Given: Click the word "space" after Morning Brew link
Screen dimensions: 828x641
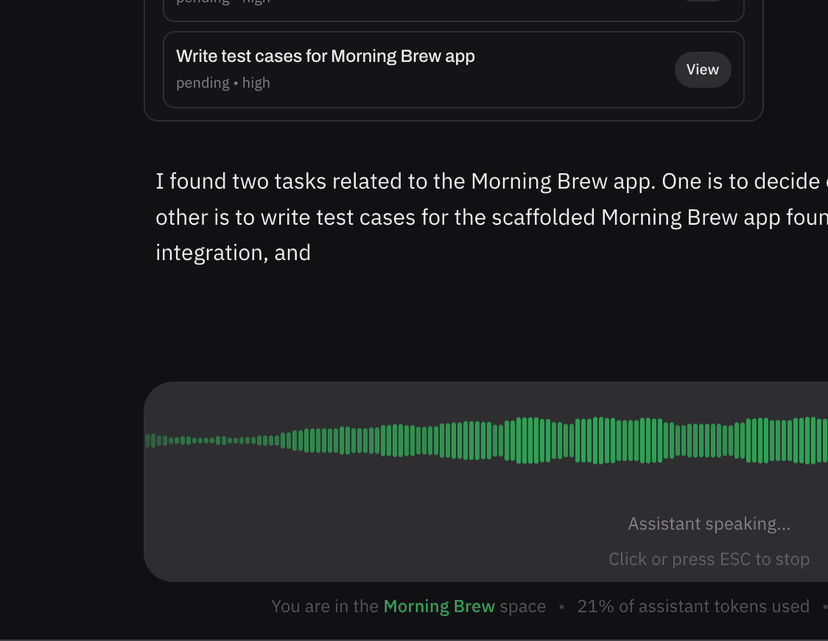Looking at the screenshot, I should coord(523,606).
